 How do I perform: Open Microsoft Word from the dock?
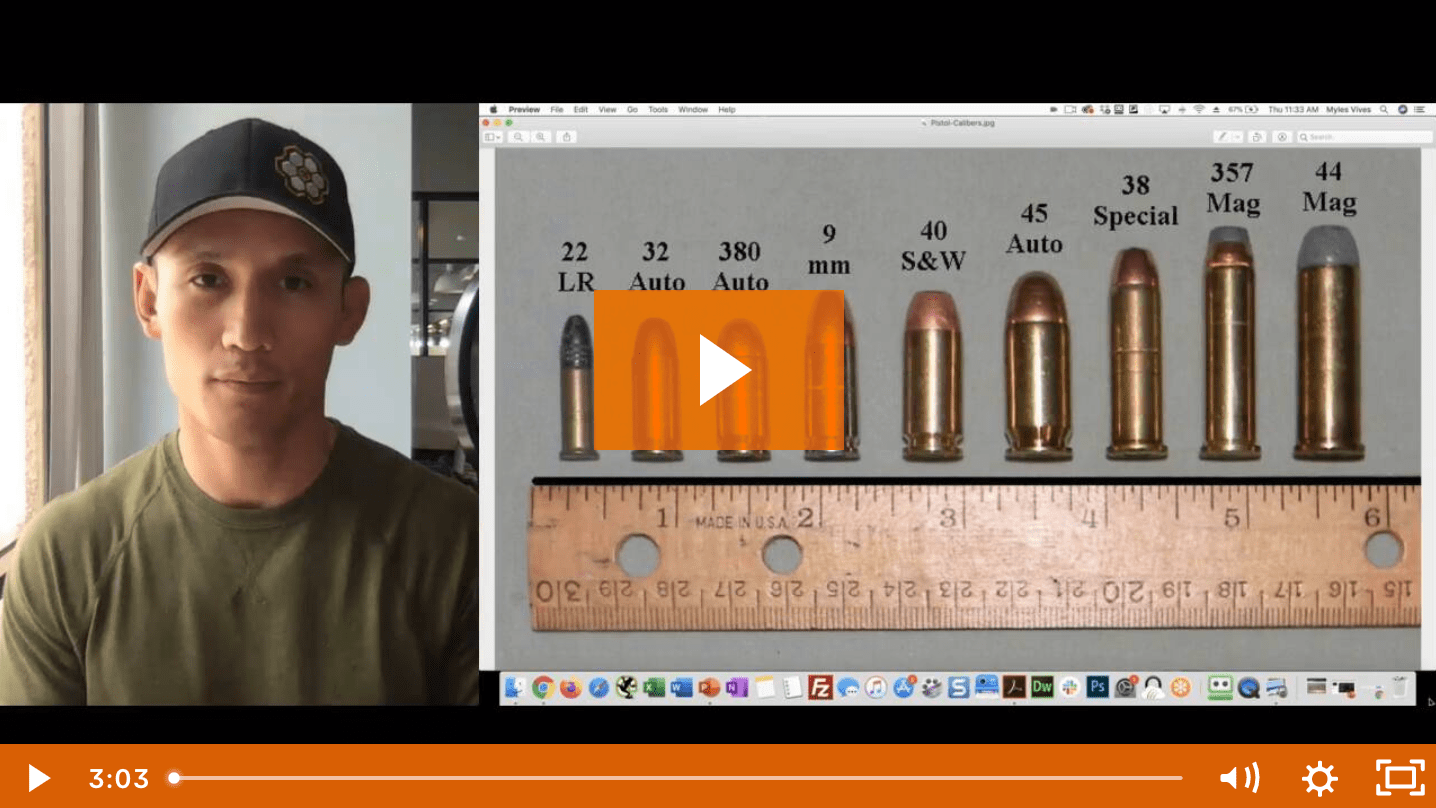(682, 688)
